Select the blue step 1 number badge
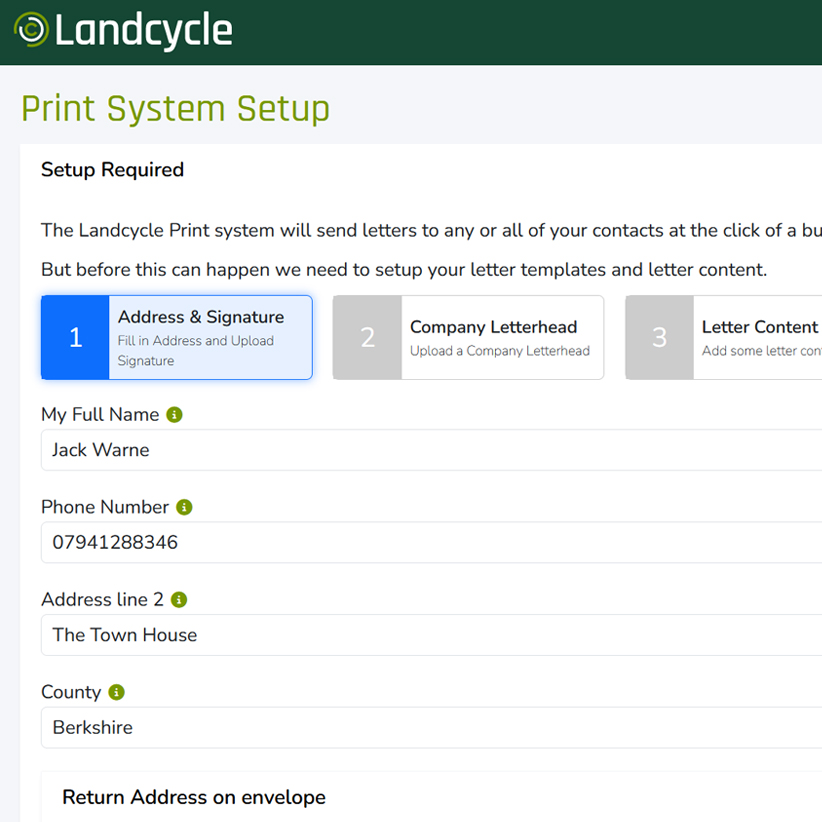This screenshot has height=822, width=822. point(75,337)
